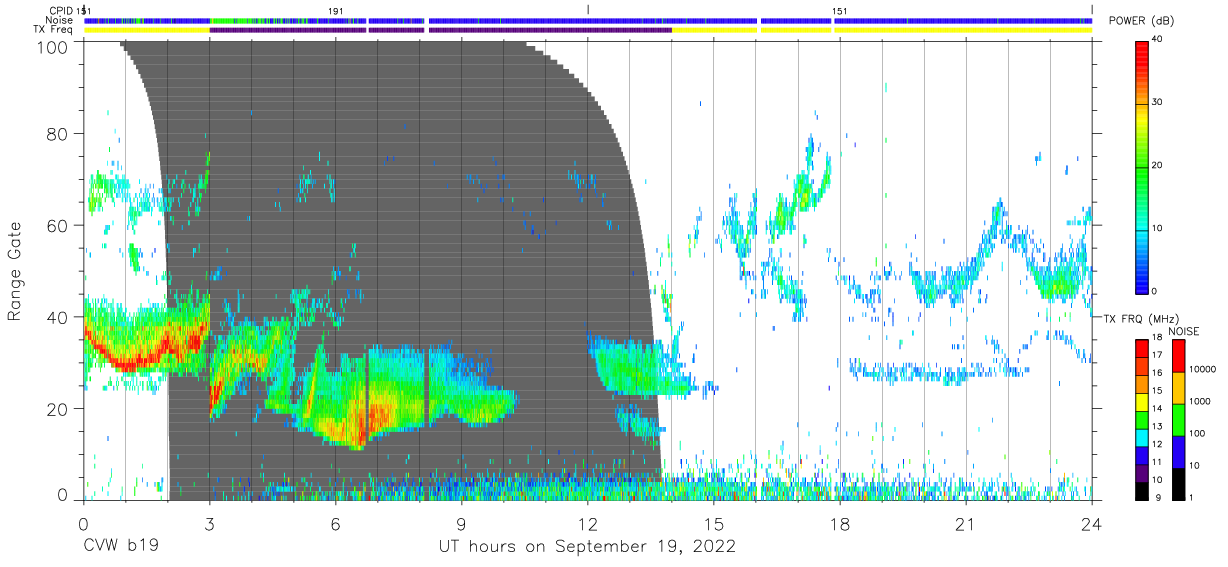Click the 11 tick on TX FRQ legend
Screen dimensions: 1228x567
coord(1157,462)
